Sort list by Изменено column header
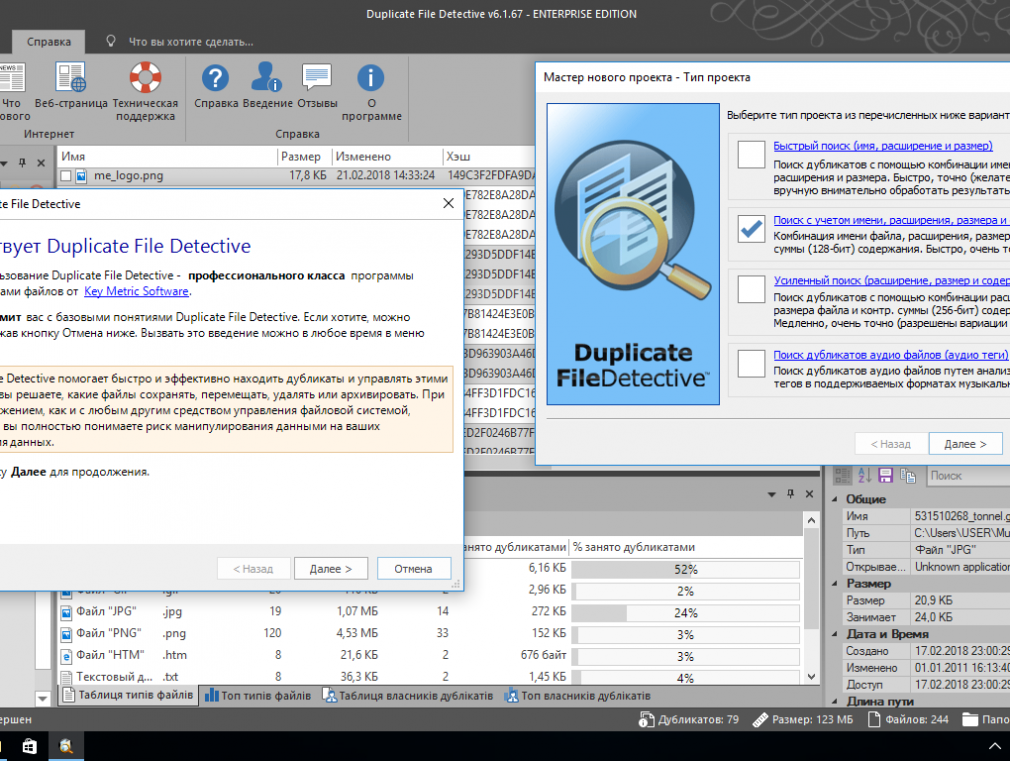The image size is (1010, 761). [387, 157]
